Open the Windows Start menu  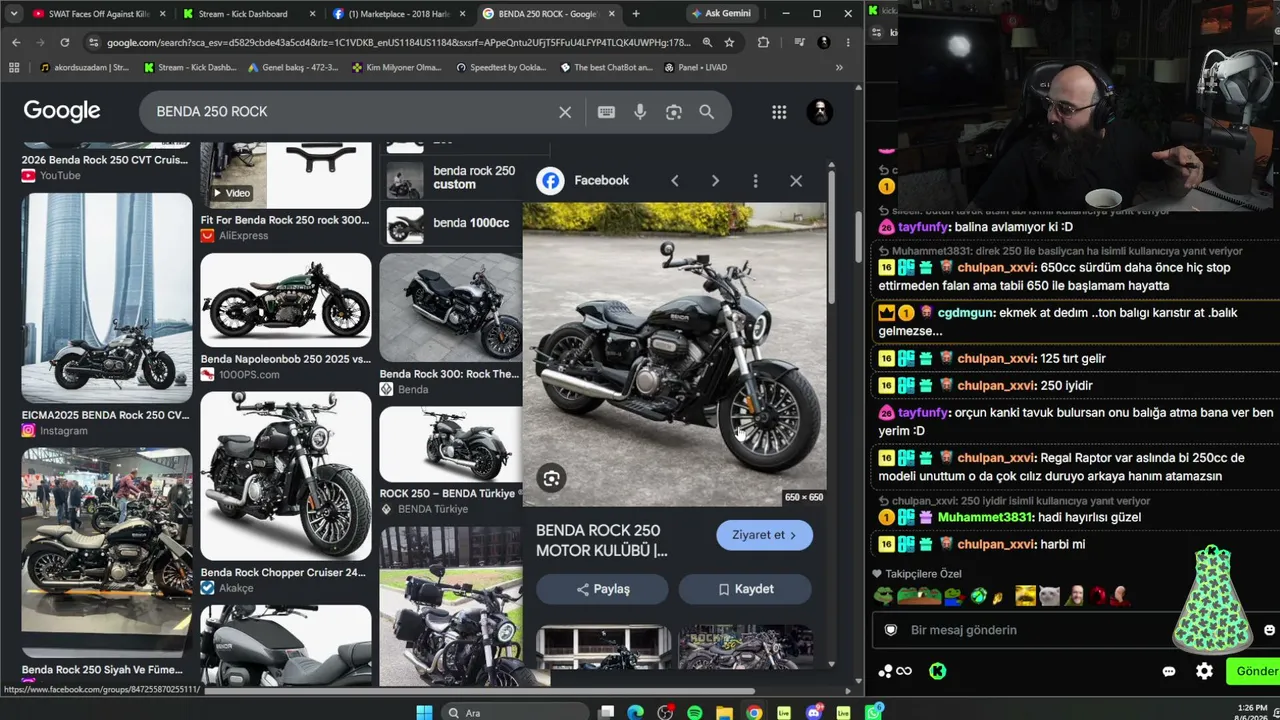424,713
